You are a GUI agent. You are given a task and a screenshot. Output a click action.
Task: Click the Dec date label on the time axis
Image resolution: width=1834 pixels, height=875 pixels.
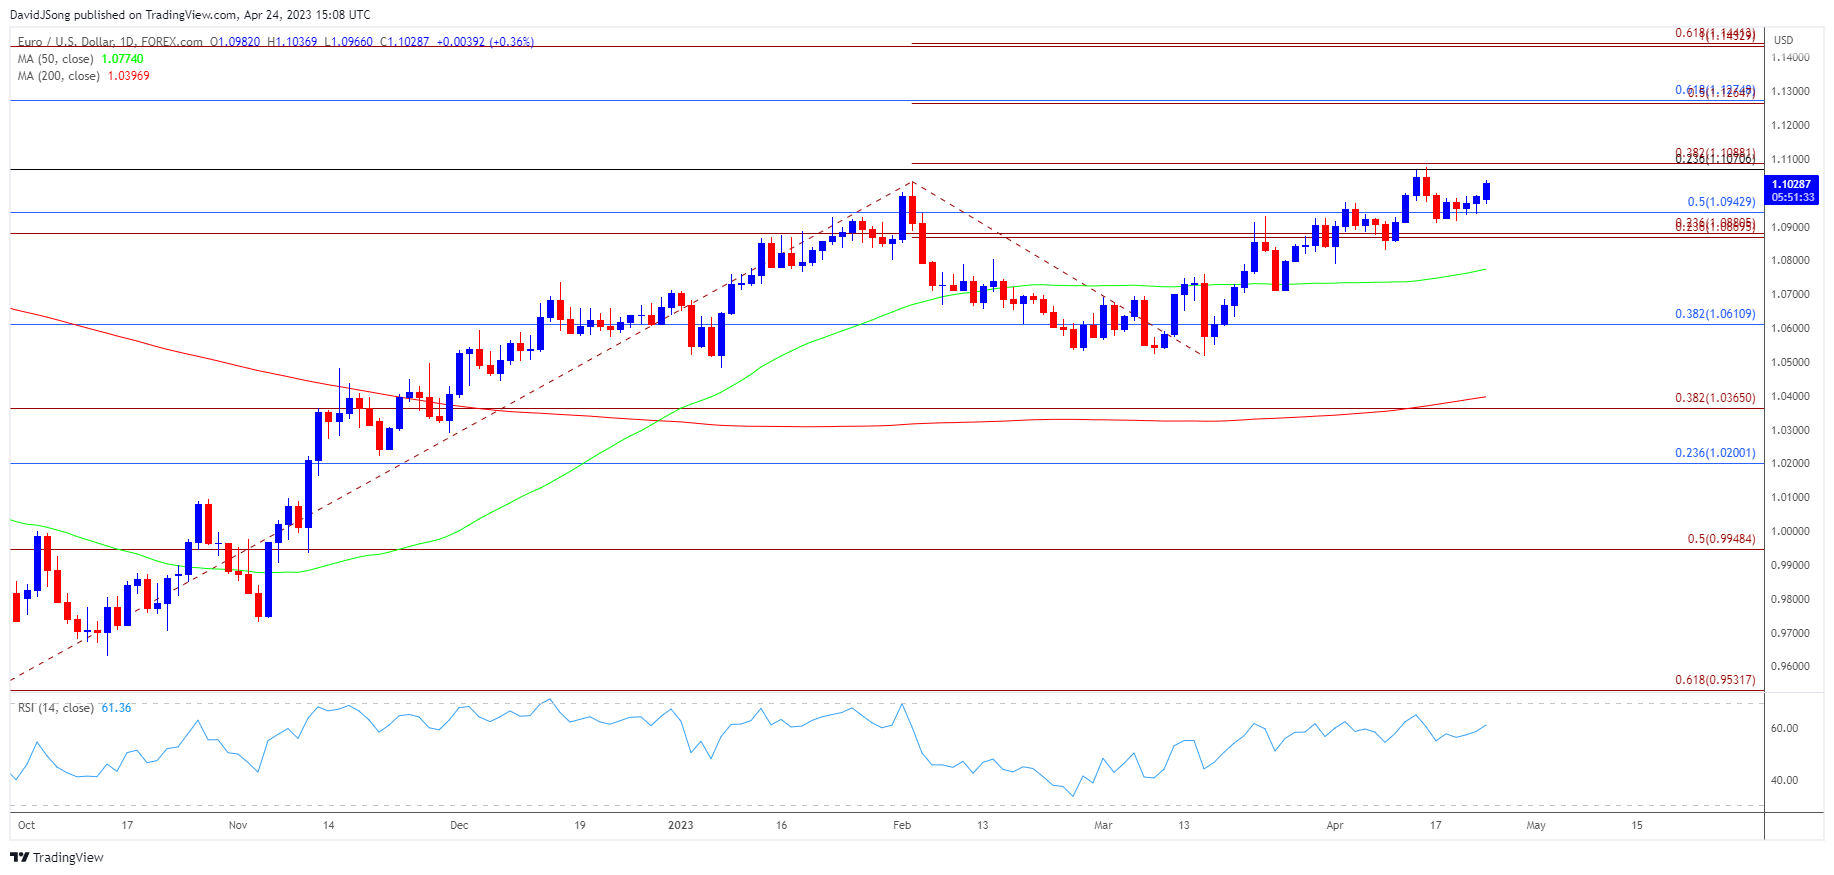459,825
